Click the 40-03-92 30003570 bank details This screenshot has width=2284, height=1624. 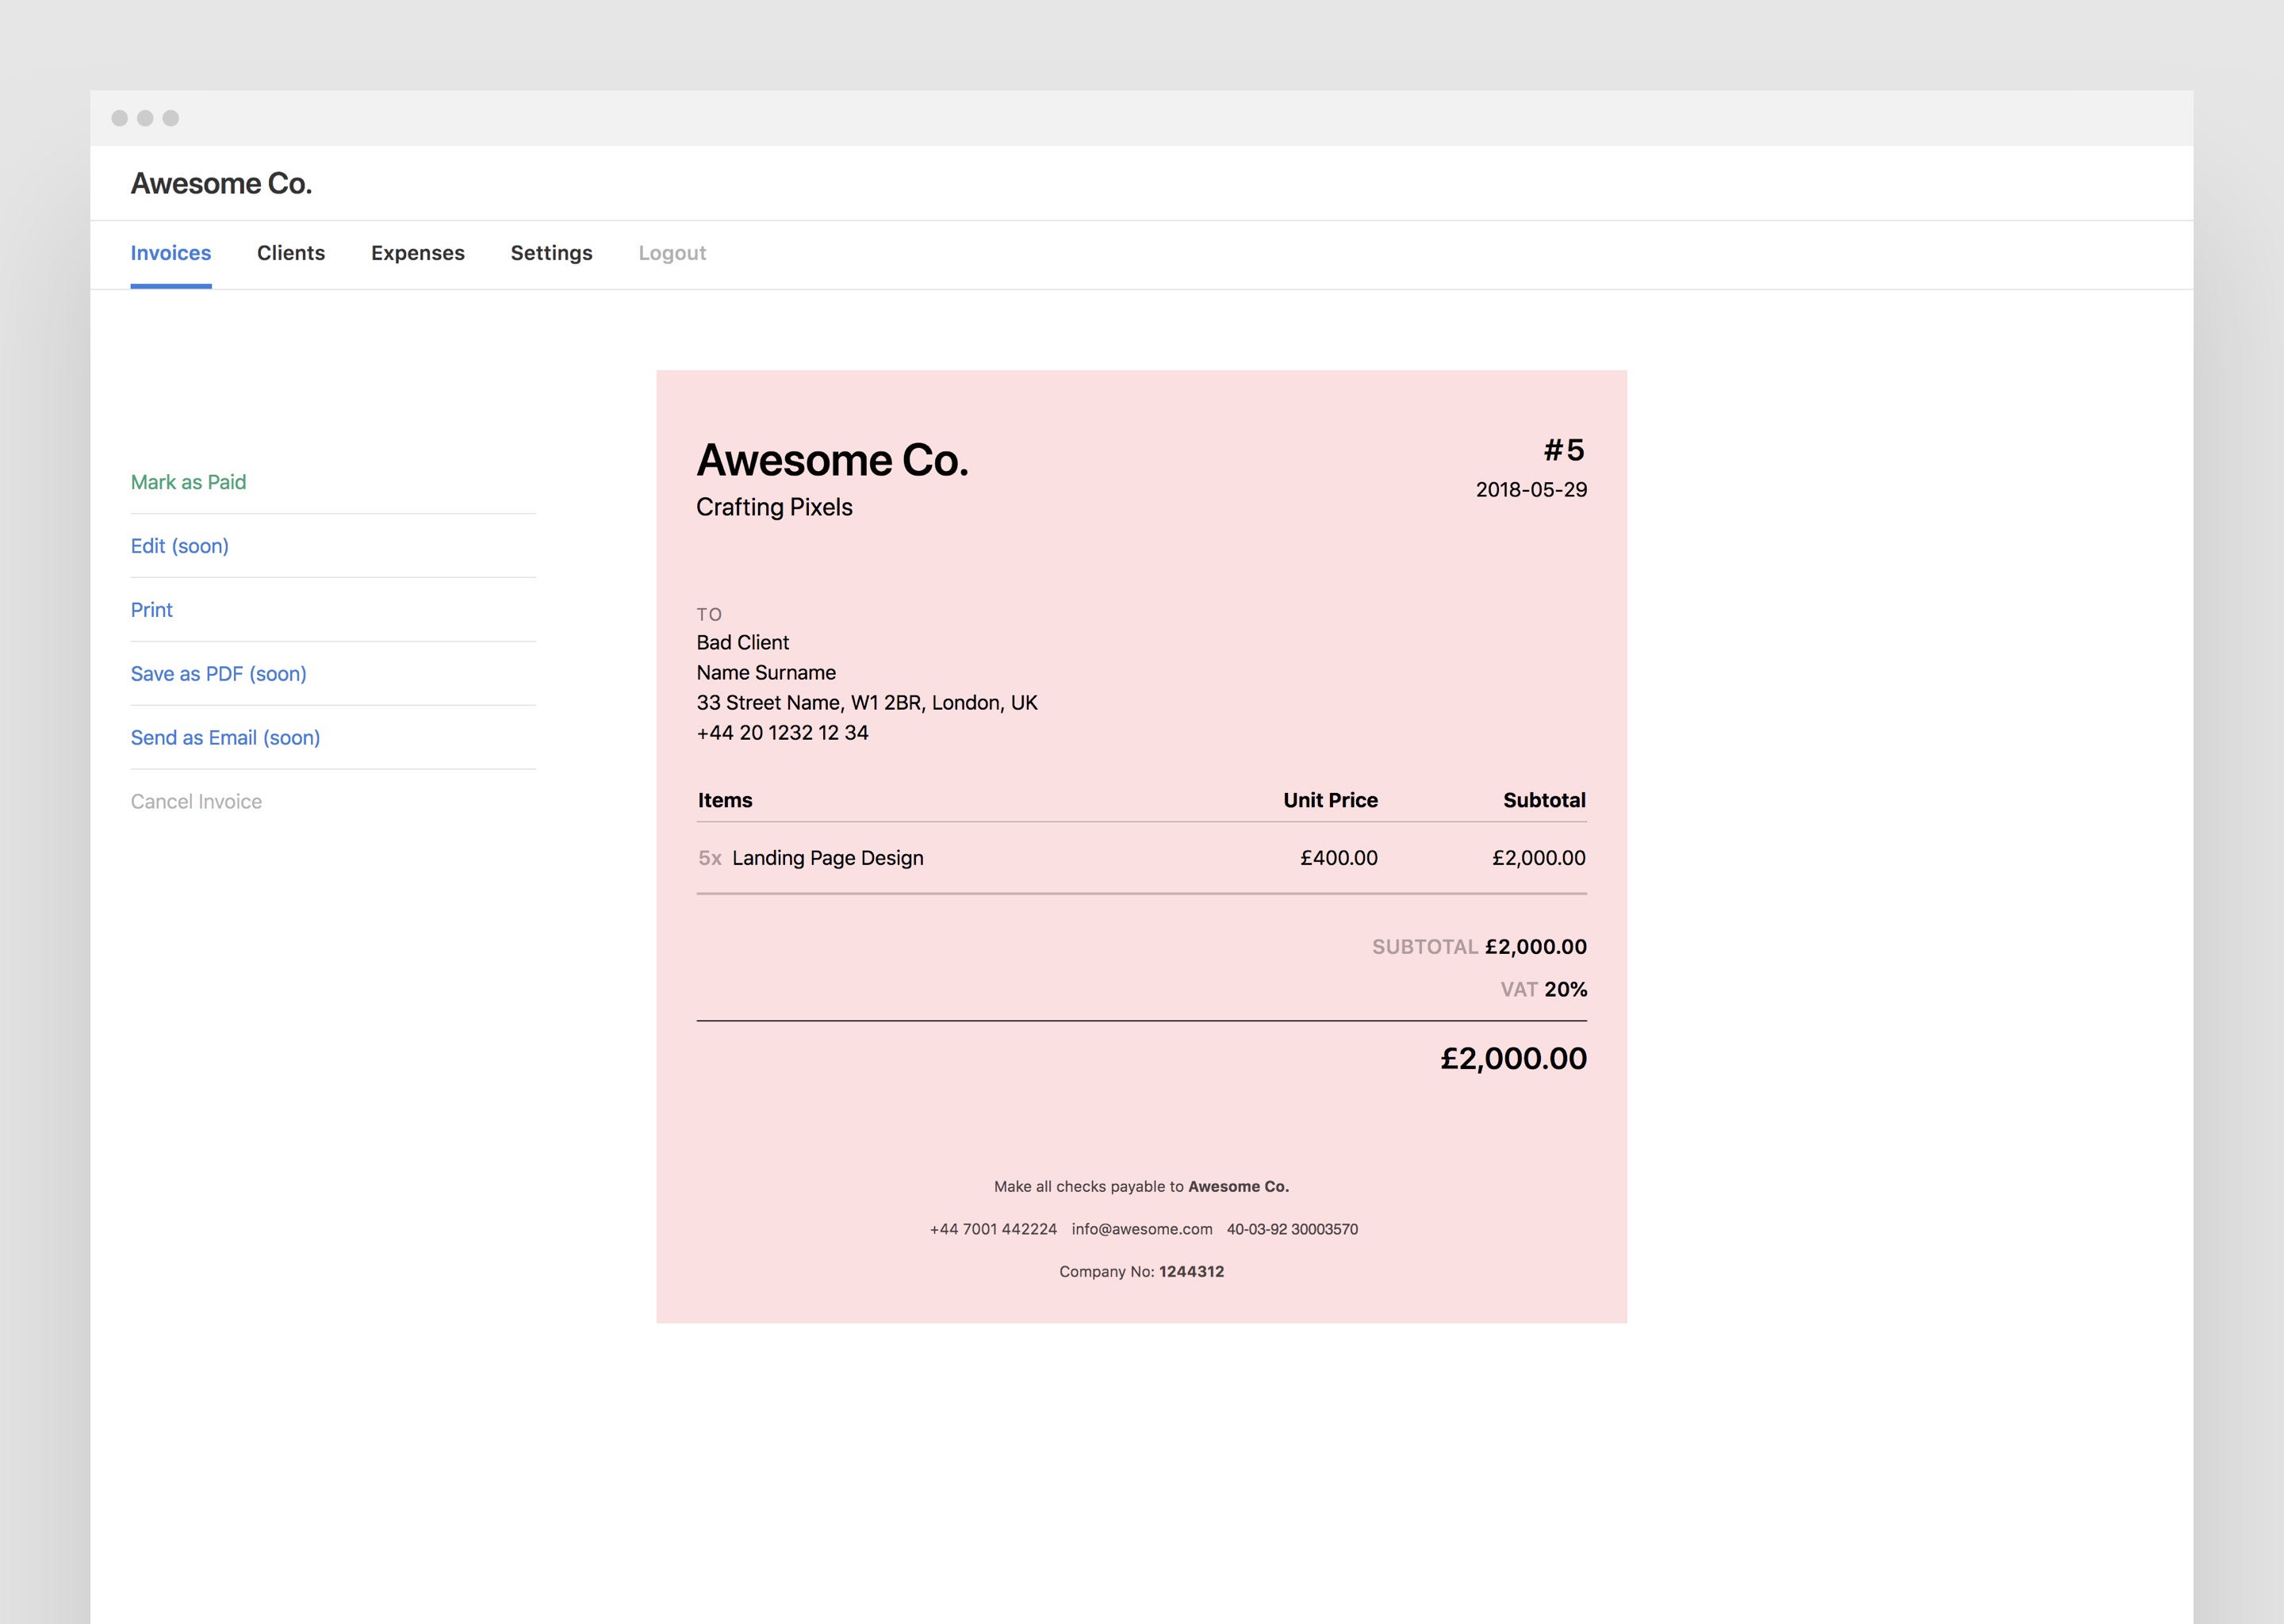[1292, 1229]
